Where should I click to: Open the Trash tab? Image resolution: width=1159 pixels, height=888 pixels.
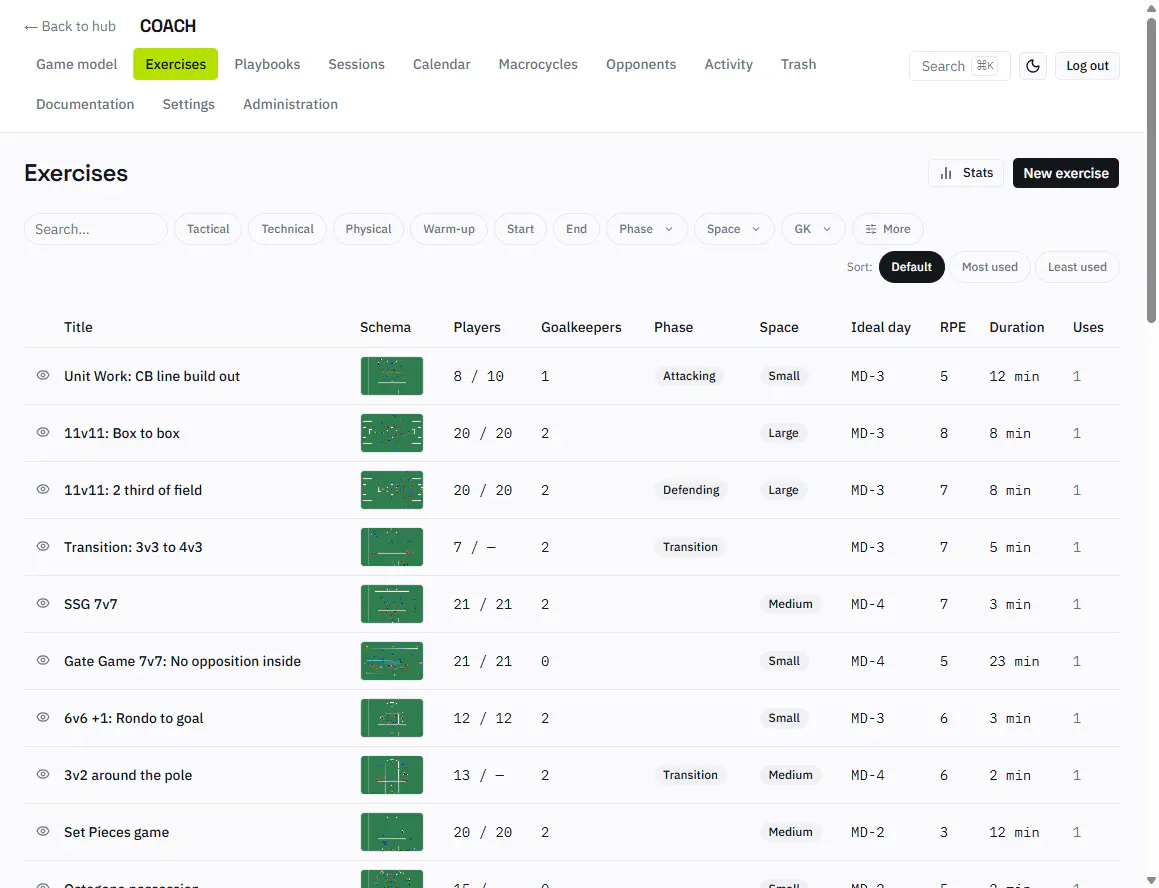[798, 64]
